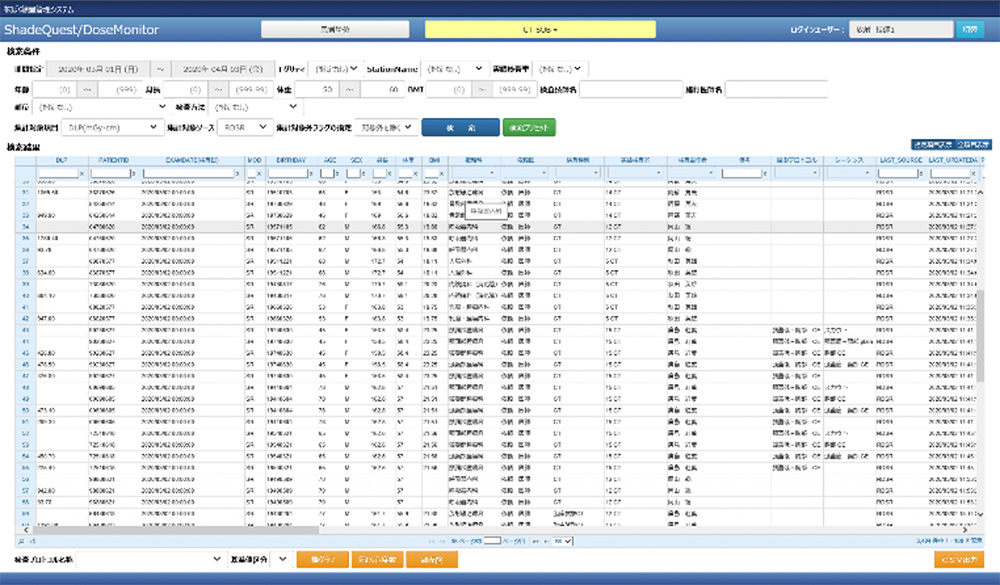The height and width of the screenshot is (585, 1000).
Task: Sort by the LAST_SOURCE column header
Action: (901, 160)
